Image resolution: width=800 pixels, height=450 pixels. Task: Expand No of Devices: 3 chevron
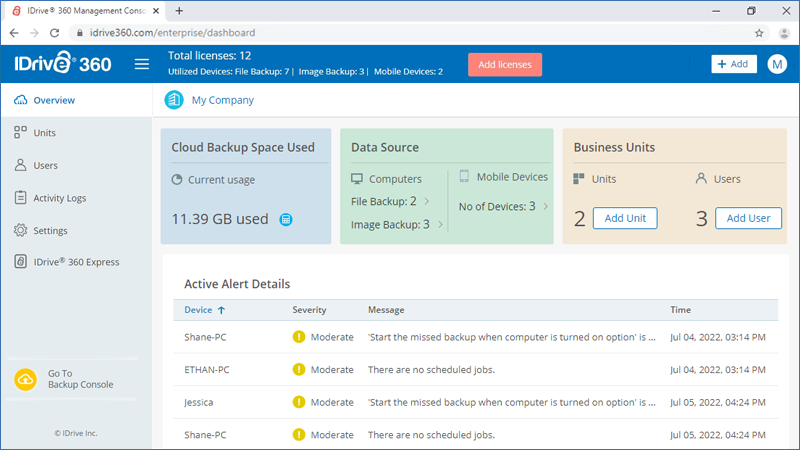click(545, 207)
